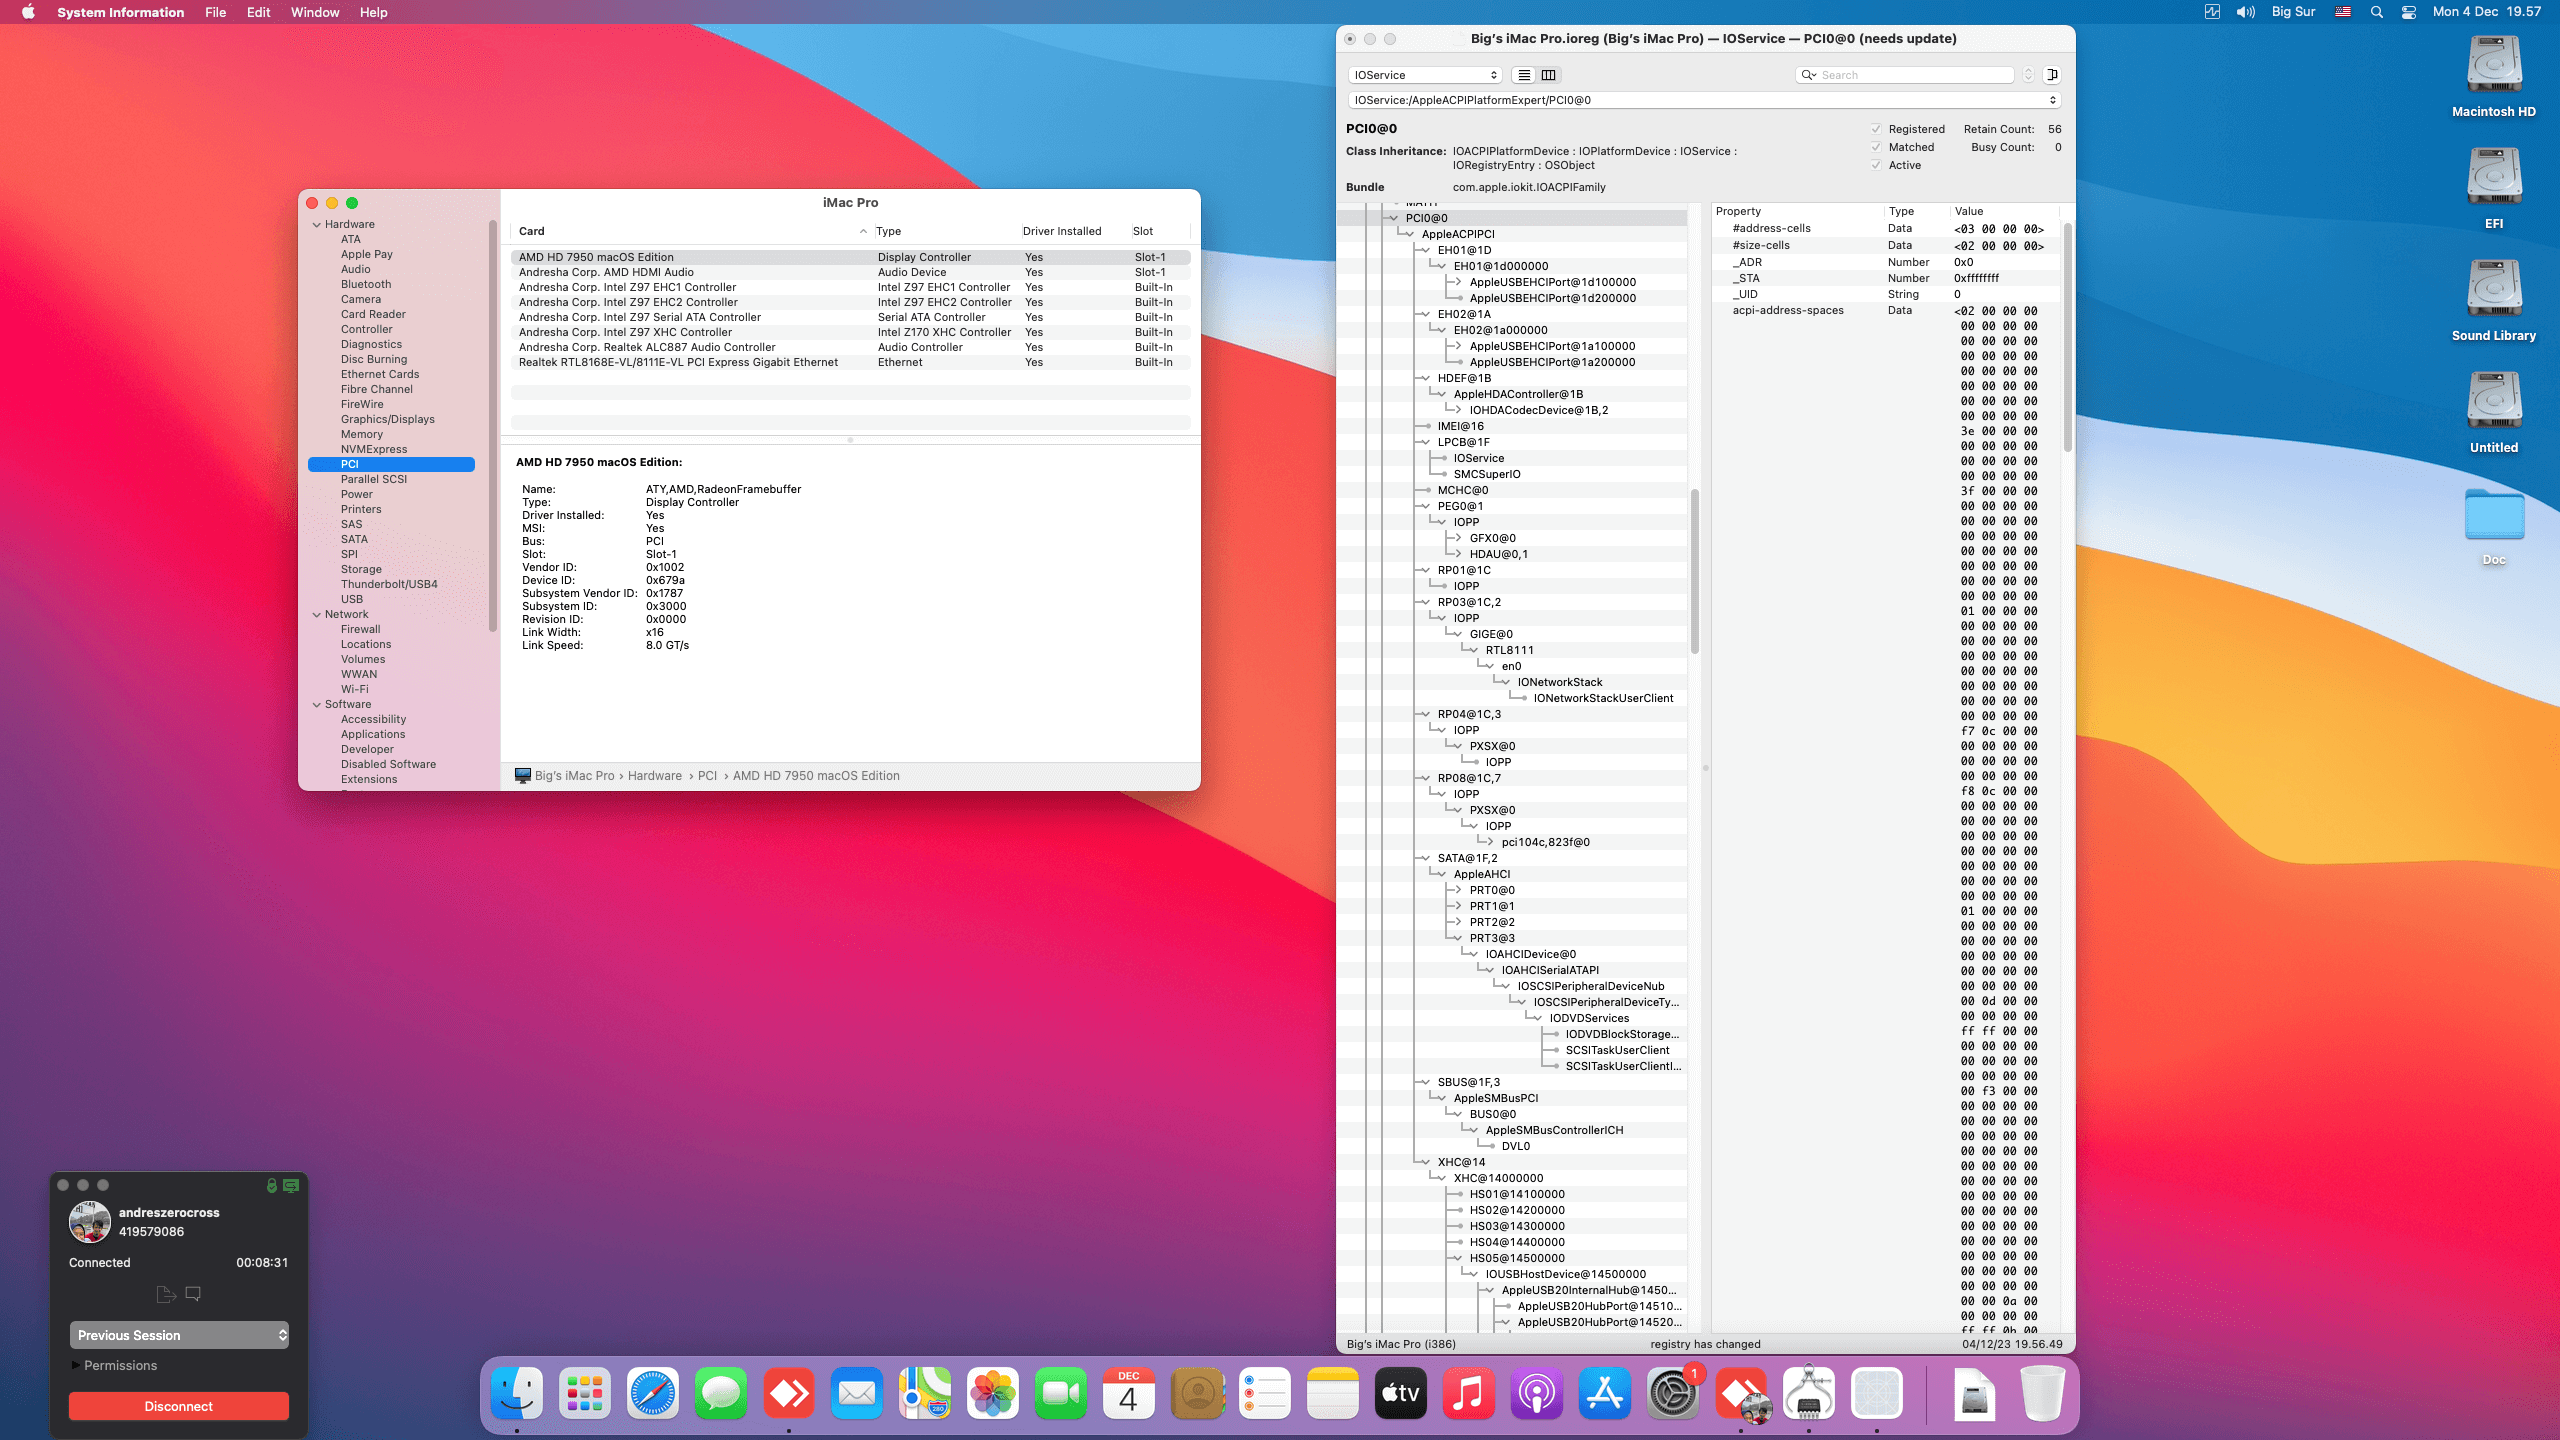Open the File menu
The height and width of the screenshot is (1440, 2560).
[x=215, y=12]
